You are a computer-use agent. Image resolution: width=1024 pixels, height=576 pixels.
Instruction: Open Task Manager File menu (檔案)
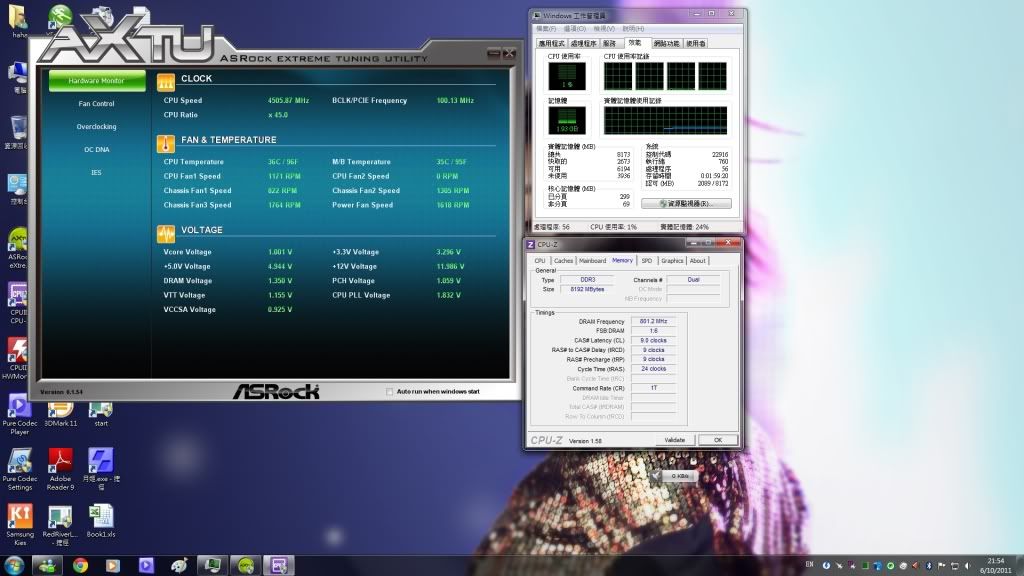click(x=546, y=29)
